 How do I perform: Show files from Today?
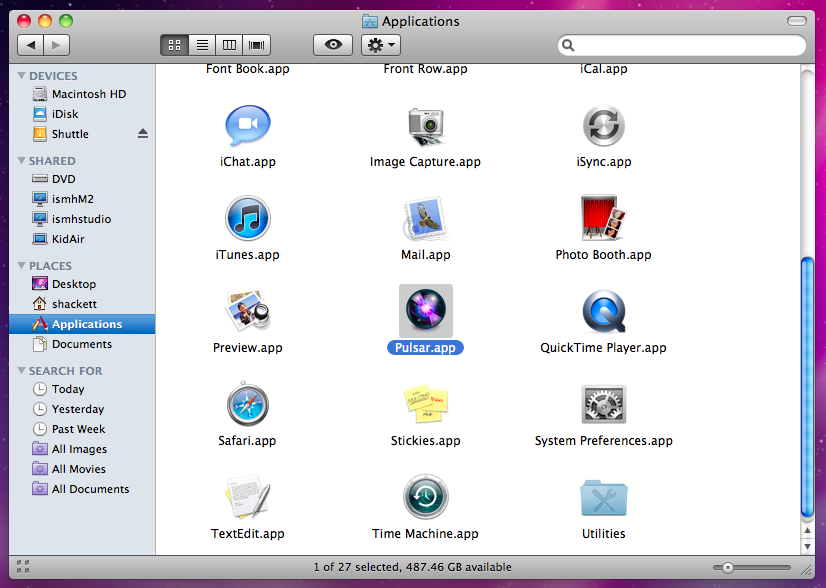pyautogui.click(x=82, y=389)
